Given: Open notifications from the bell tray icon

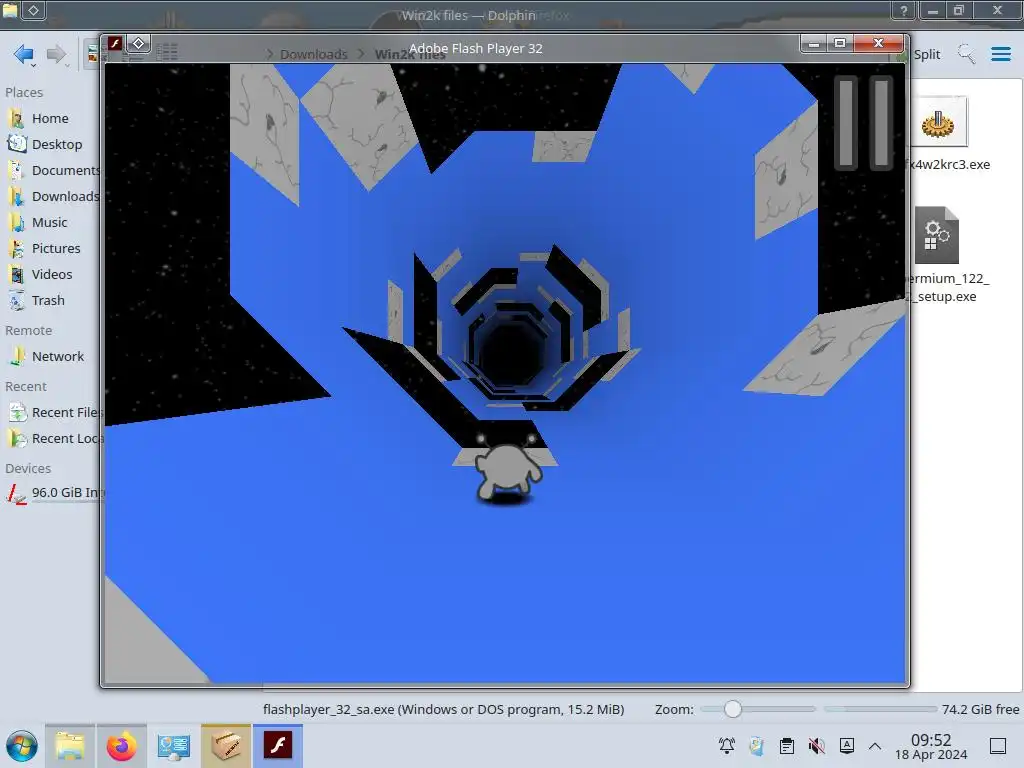Looking at the screenshot, I should 727,745.
